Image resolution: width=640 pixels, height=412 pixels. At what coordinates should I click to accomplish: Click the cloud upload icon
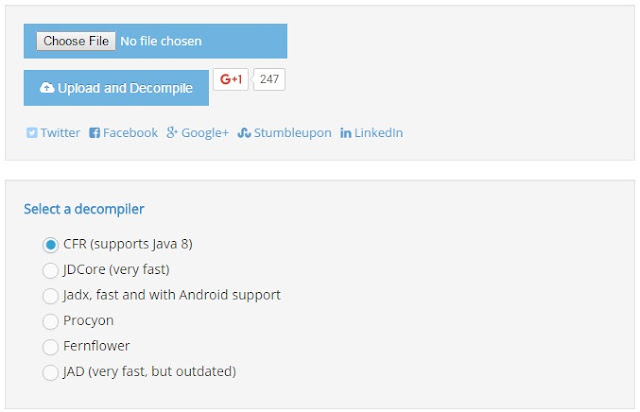tap(47, 87)
